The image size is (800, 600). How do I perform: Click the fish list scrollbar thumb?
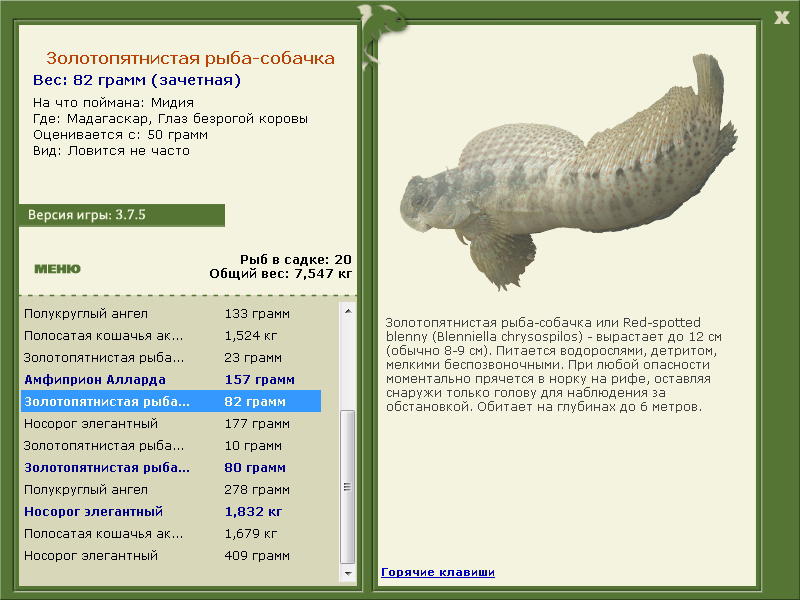click(348, 486)
